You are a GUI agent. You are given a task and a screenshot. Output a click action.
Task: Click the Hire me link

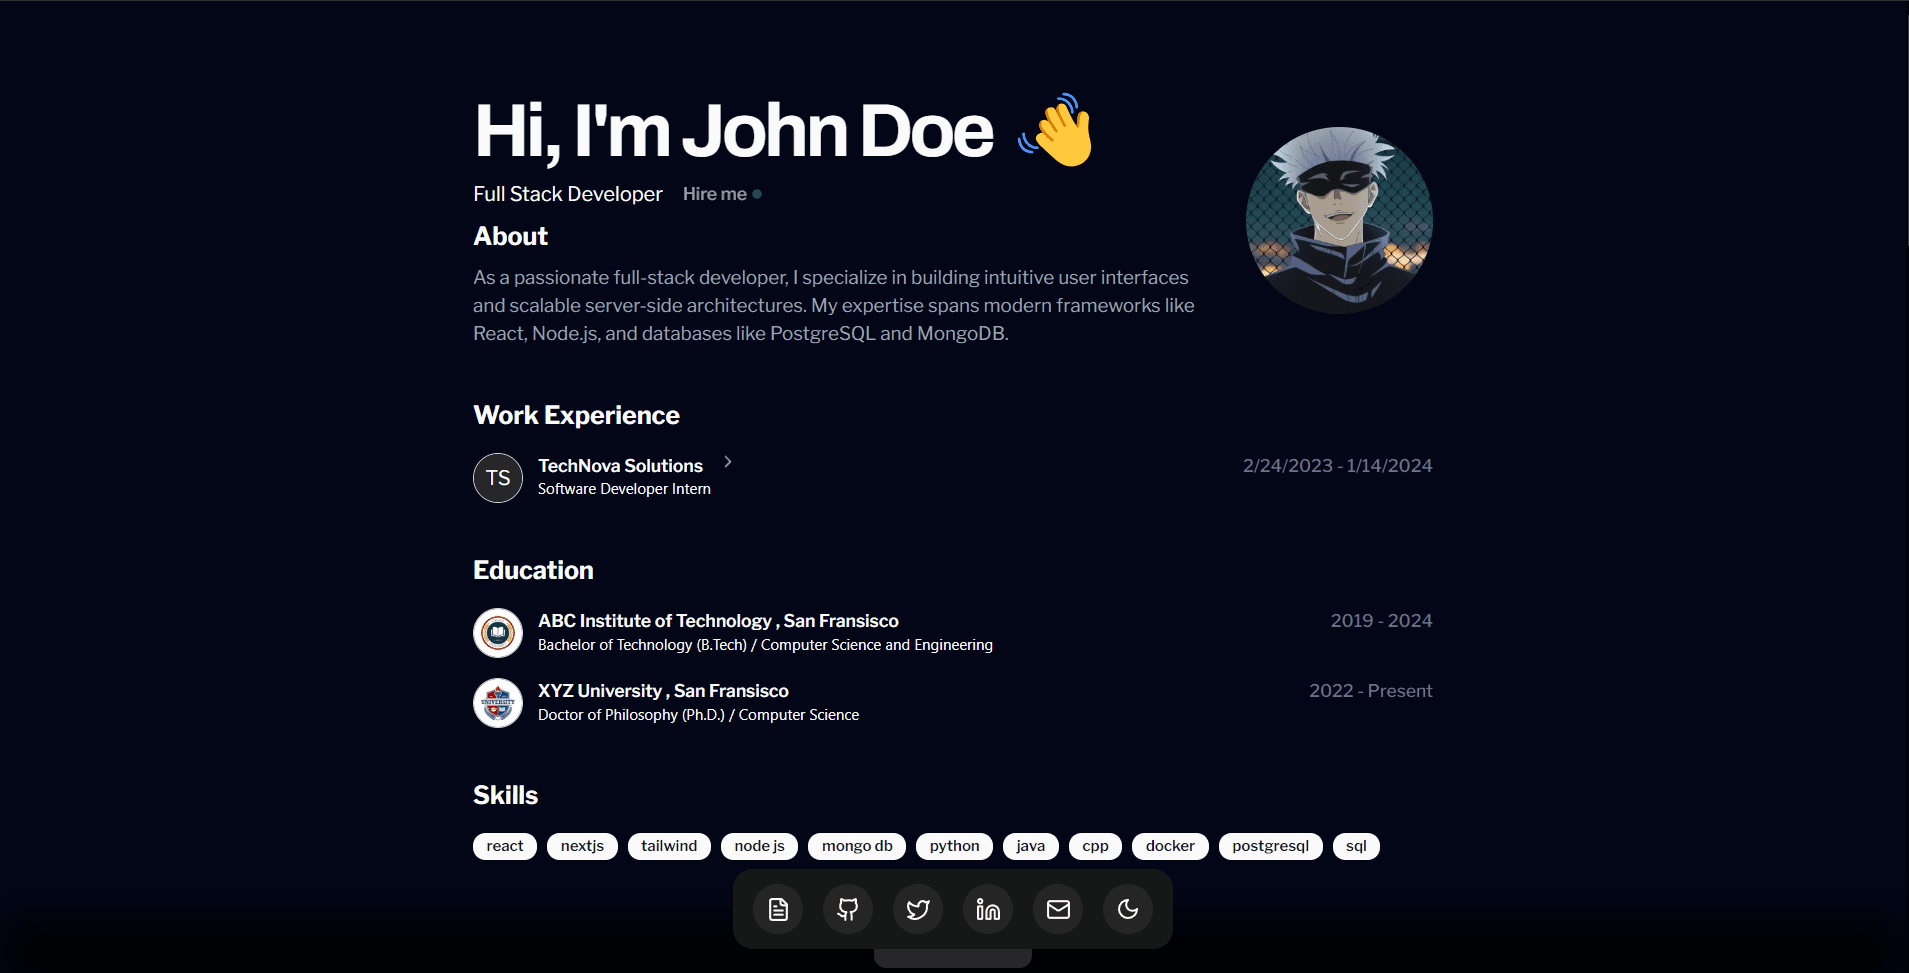(716, 194)
